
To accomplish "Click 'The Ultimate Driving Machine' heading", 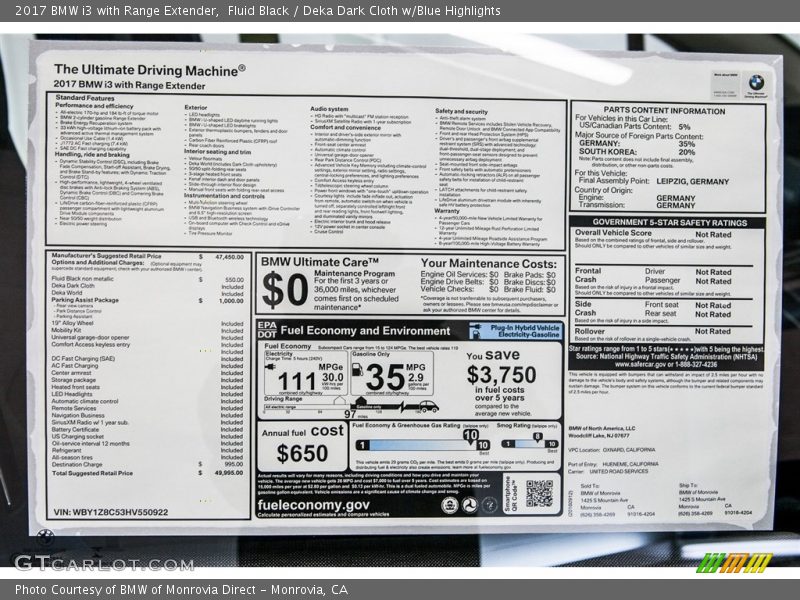I will point(149,70).
